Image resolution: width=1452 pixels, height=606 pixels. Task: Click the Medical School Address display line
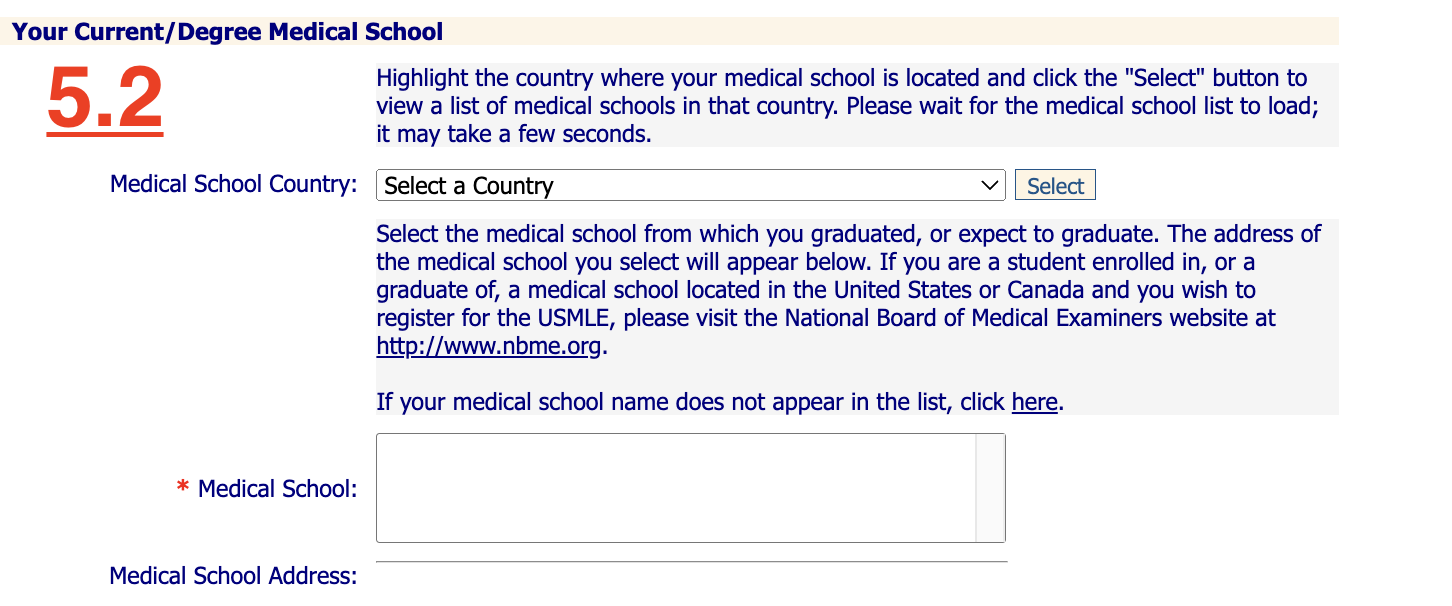[692, 562]
